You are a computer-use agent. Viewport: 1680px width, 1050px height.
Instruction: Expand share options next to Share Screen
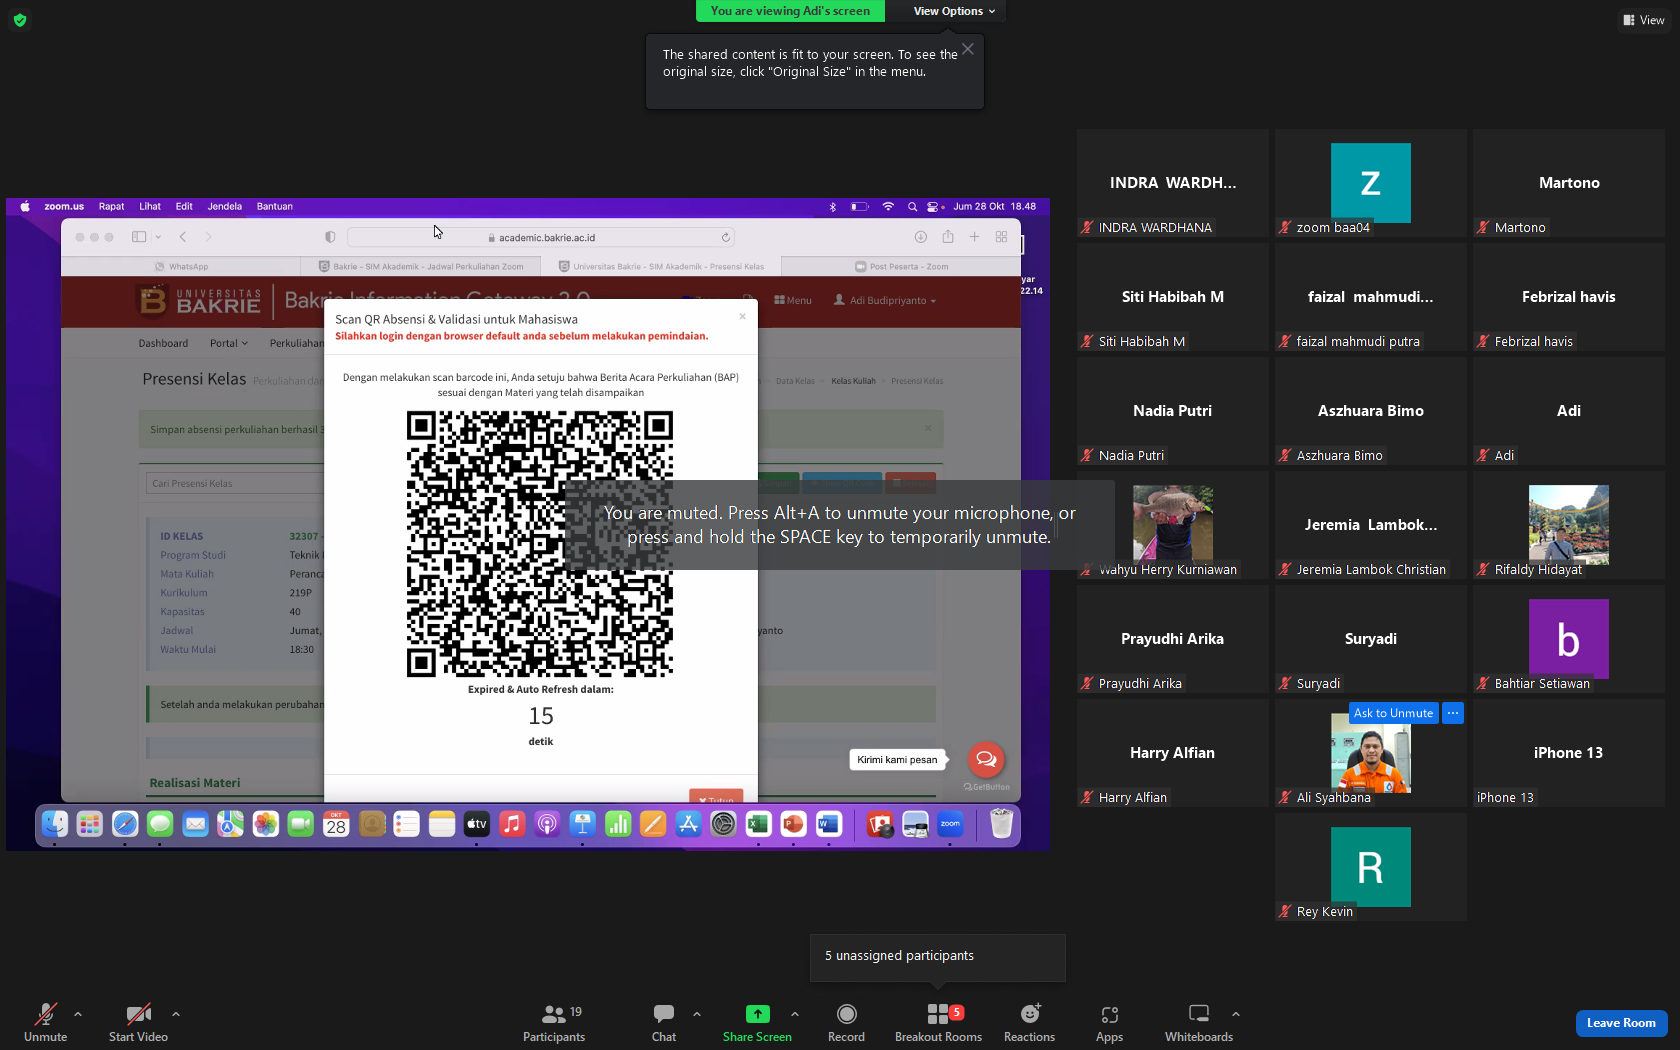click(795, 1014)
